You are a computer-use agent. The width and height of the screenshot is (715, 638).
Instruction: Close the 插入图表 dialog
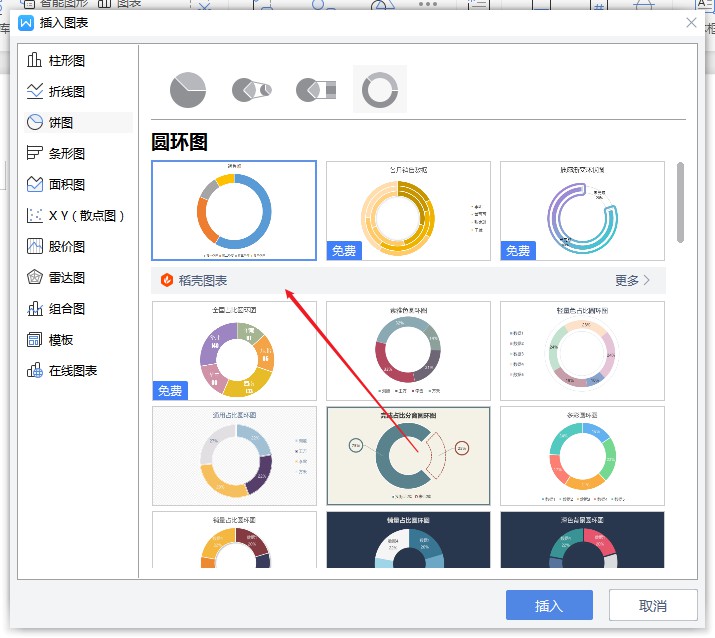click(691, 22)
